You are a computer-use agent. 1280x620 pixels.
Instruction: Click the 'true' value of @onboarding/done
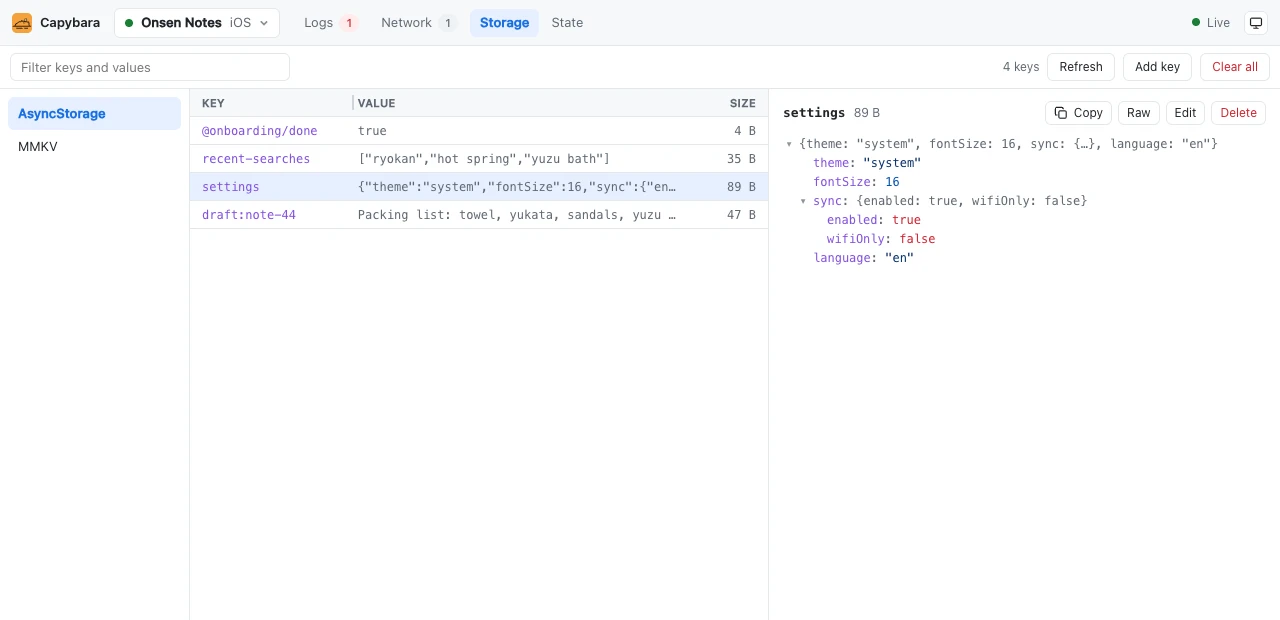tap(372, 131)
